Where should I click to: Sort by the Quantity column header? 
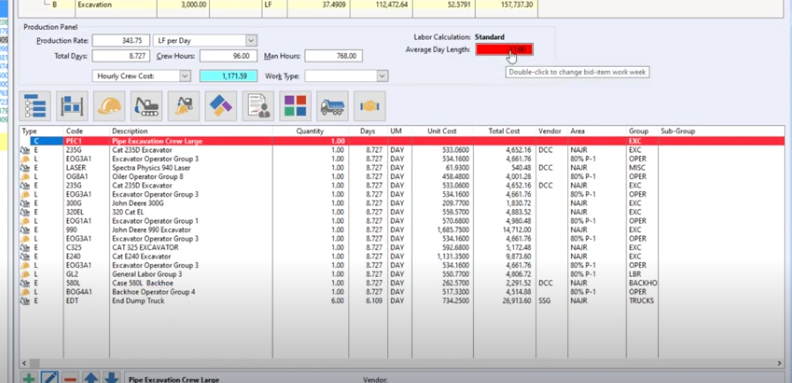[x=311, y=131]
